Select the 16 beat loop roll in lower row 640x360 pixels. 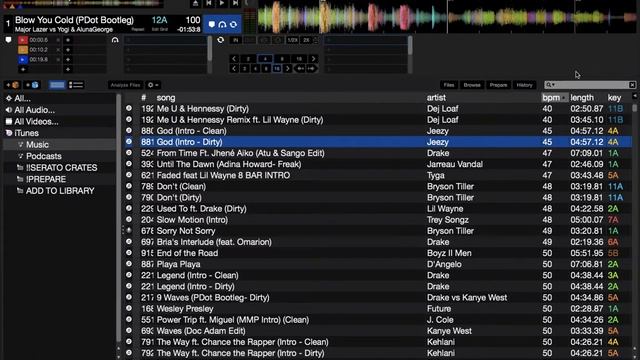pyautogui.click(x=277, y=69)
